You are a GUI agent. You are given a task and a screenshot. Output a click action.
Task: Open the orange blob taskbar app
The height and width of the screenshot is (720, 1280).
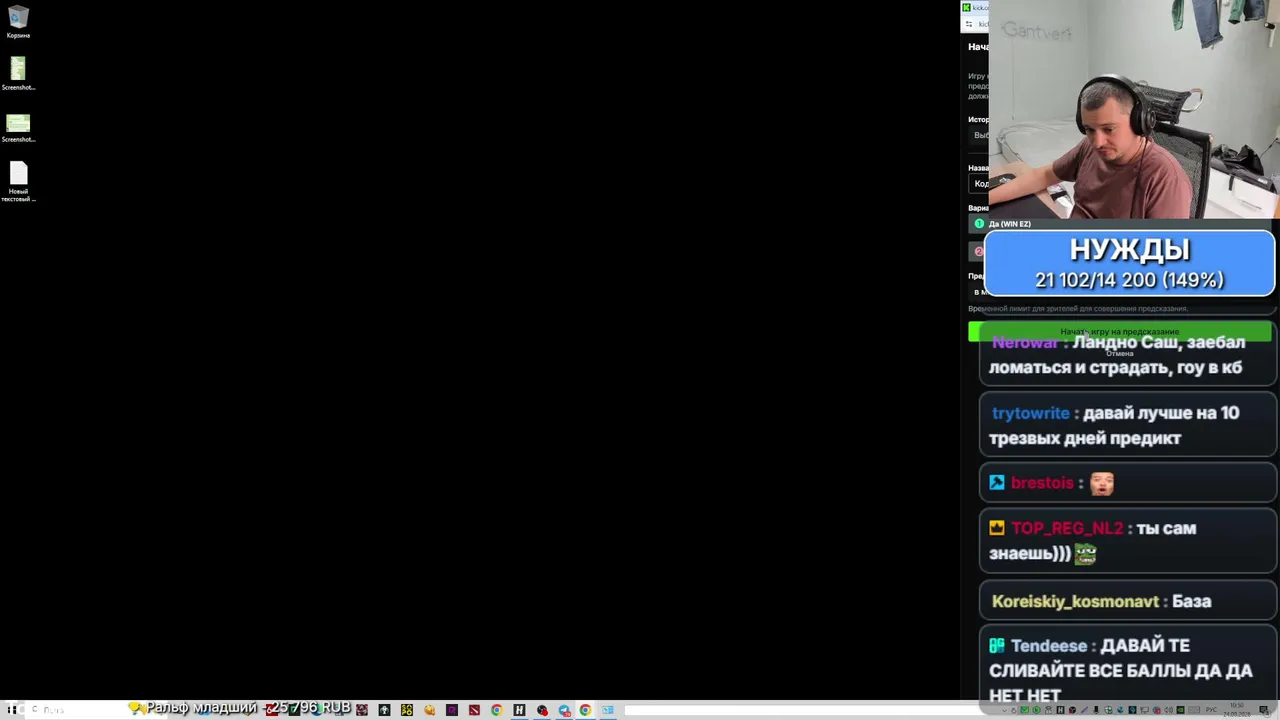(x=430, y=710)
